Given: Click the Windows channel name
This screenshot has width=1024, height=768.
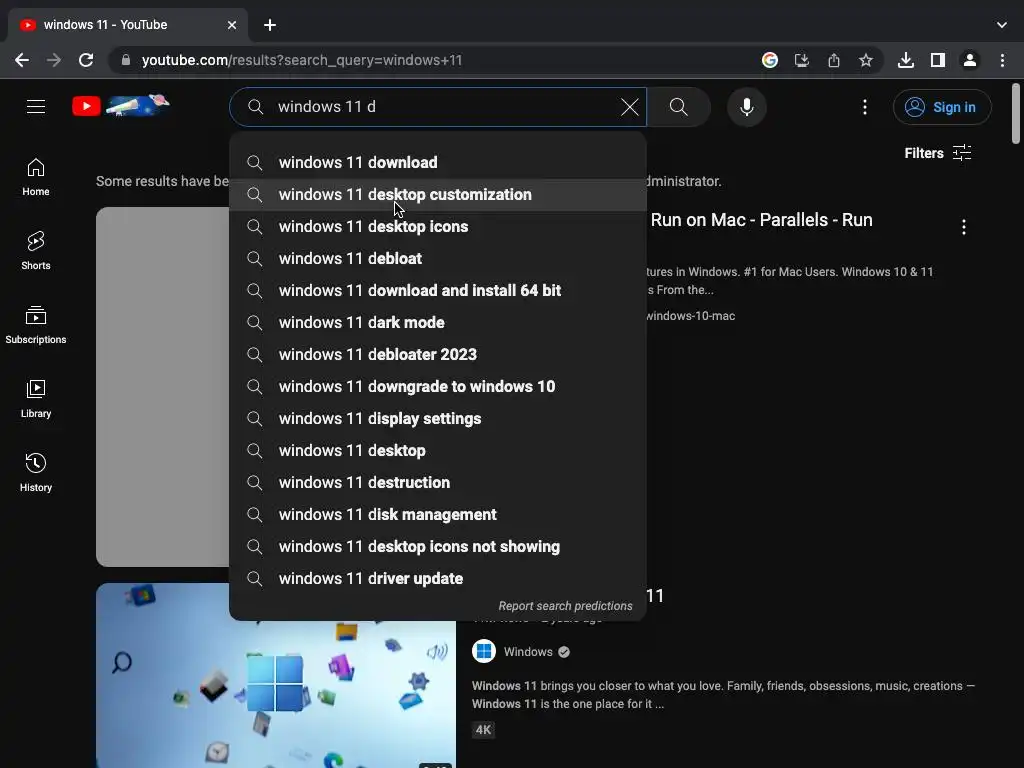Looking at the screenshot, I should click(528, 652).
